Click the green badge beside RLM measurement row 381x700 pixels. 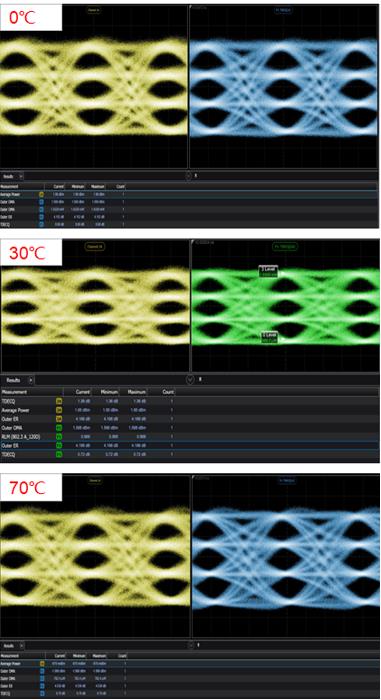[x=59, y=437]
